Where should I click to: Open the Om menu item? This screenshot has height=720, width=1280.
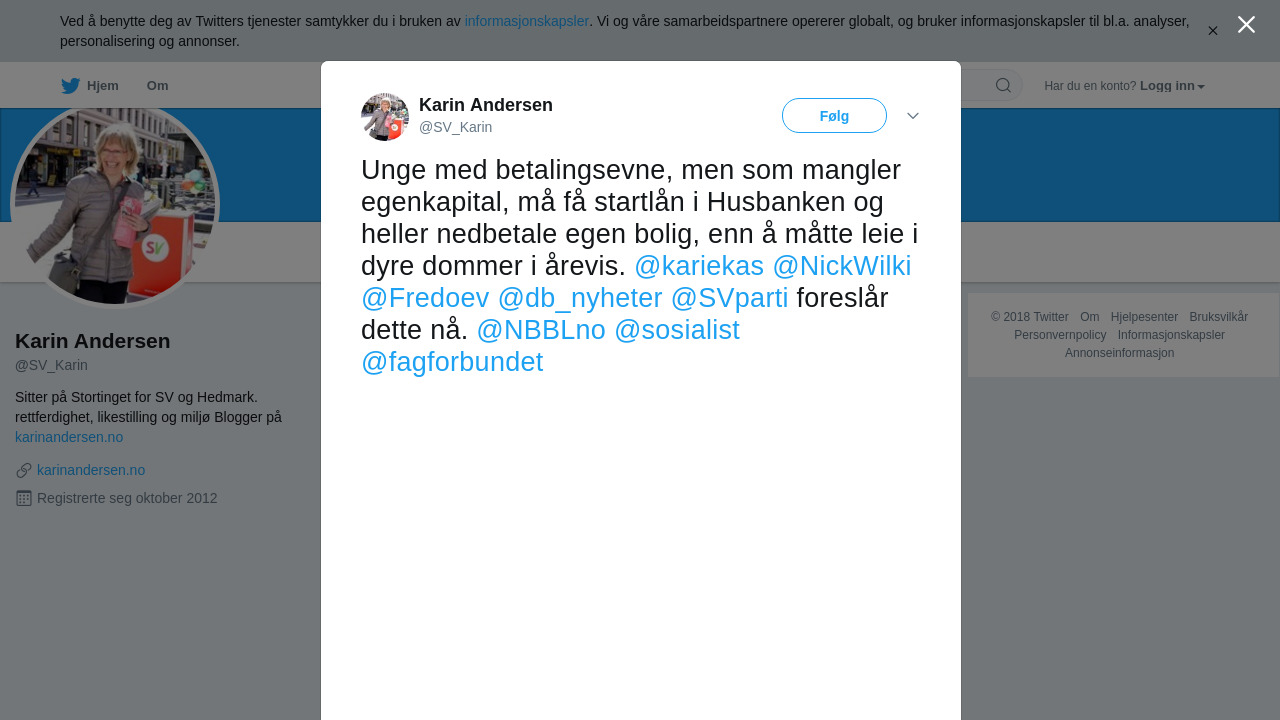tap(157, 86)
